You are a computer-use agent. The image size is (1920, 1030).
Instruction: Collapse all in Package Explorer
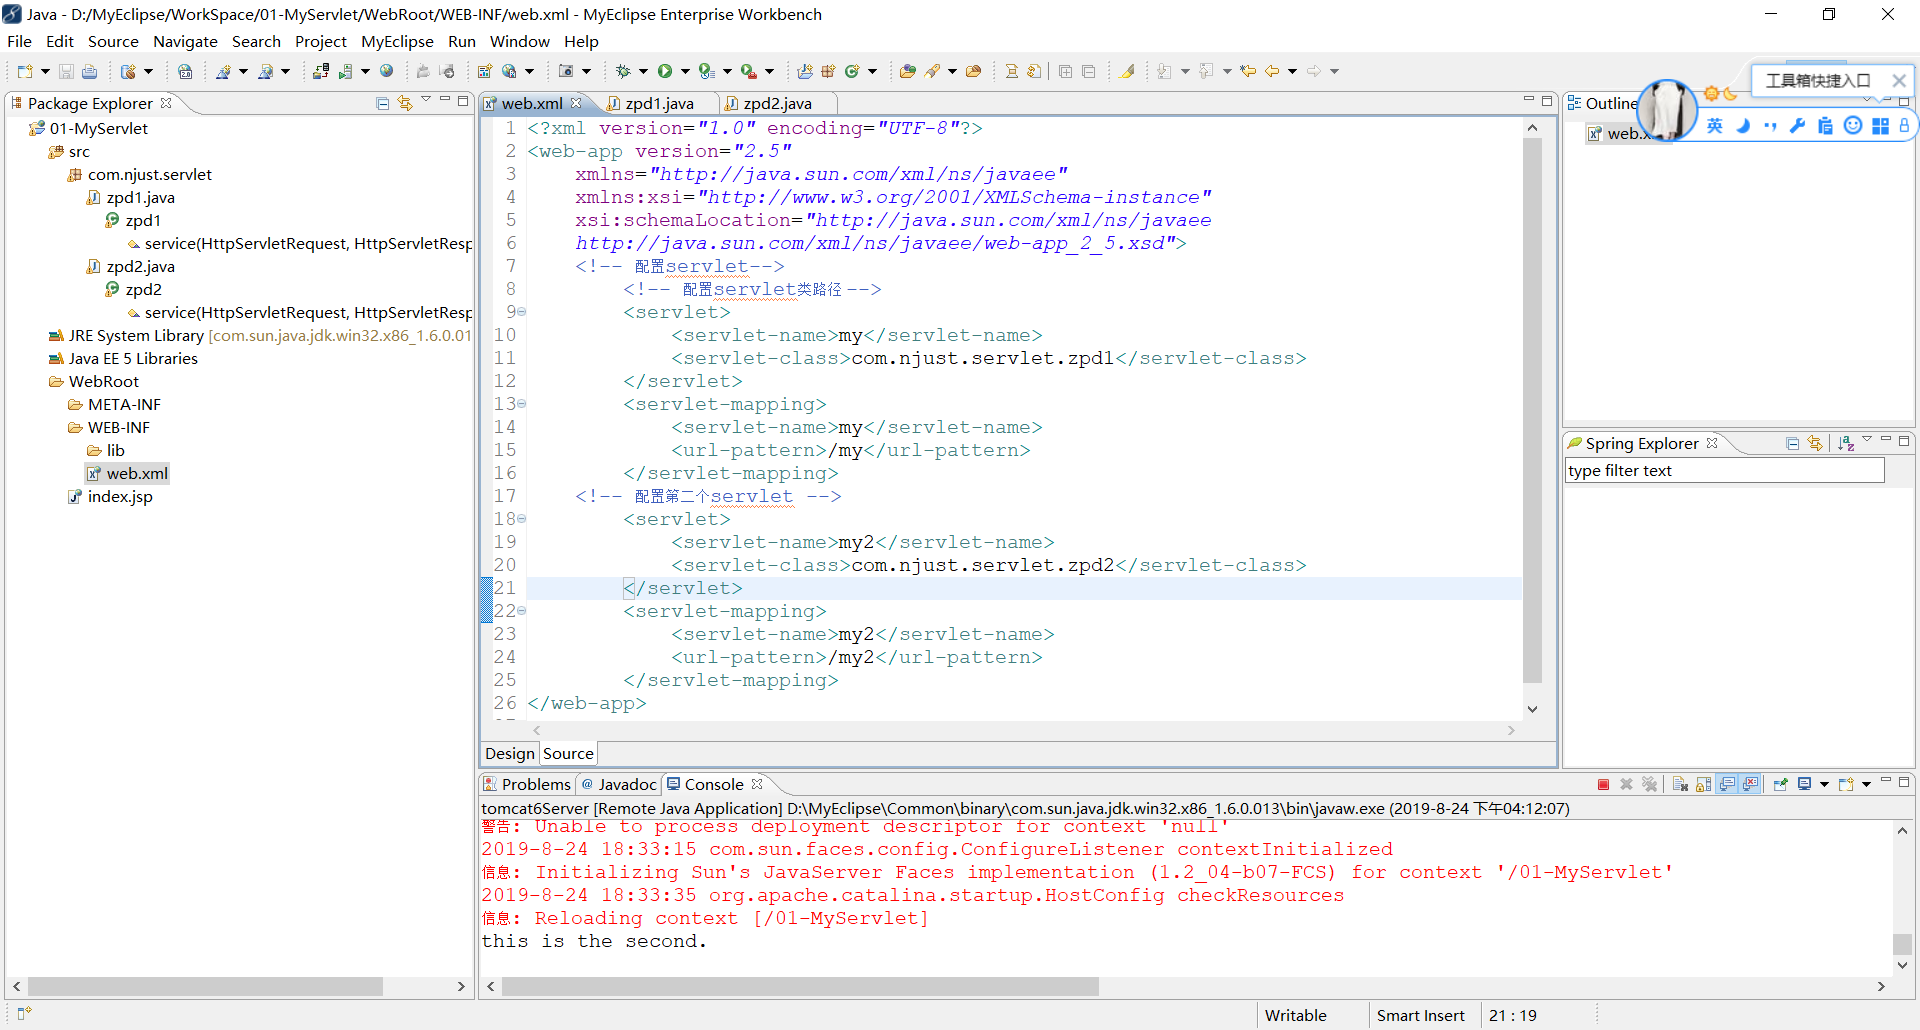pyautogui.click(x=382, y=103)
